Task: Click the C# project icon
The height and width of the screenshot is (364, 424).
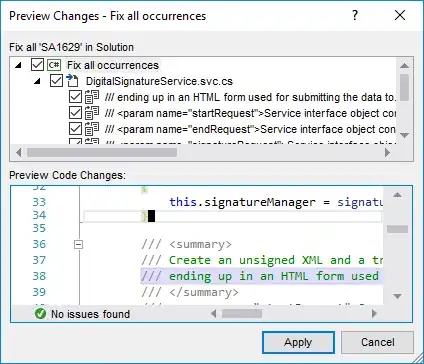Action: click(x=54, y=65)
